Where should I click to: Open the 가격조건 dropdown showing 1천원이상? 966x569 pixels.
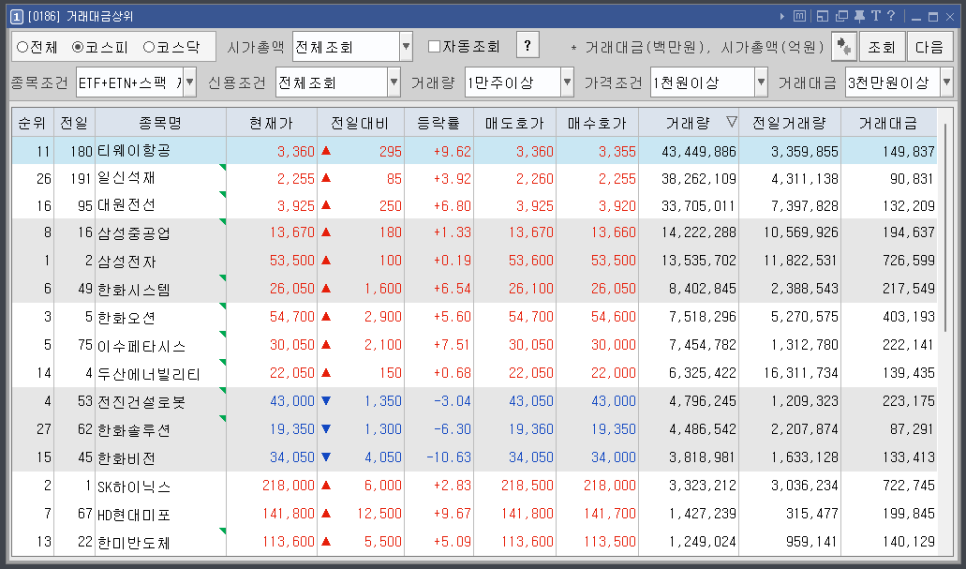click(709, 83)
